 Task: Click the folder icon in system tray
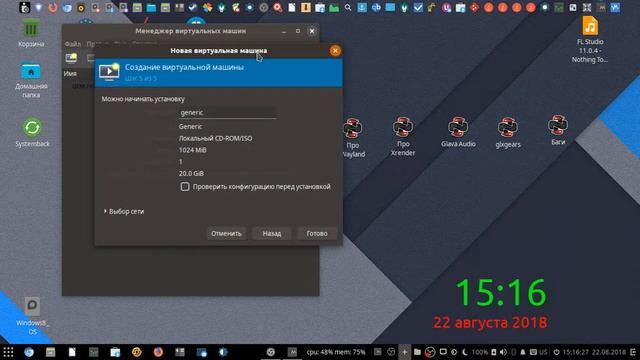point(417,352)
